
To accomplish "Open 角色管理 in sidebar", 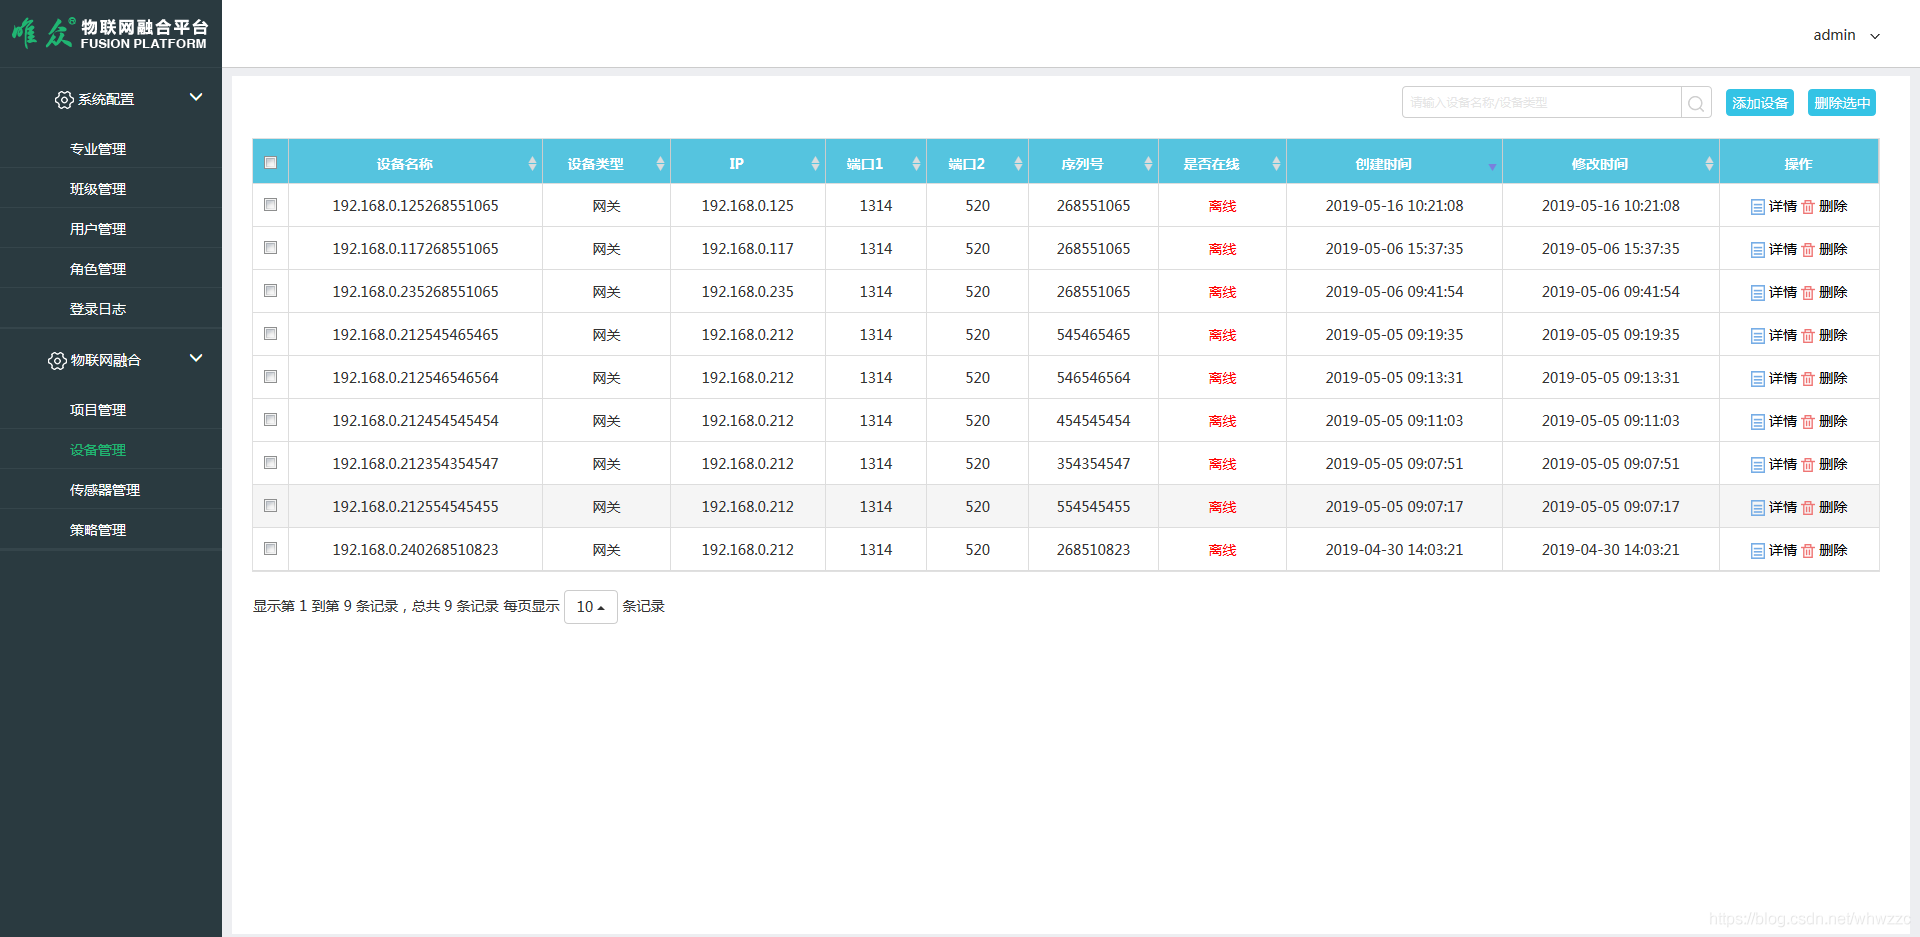I will coord(98,269).
